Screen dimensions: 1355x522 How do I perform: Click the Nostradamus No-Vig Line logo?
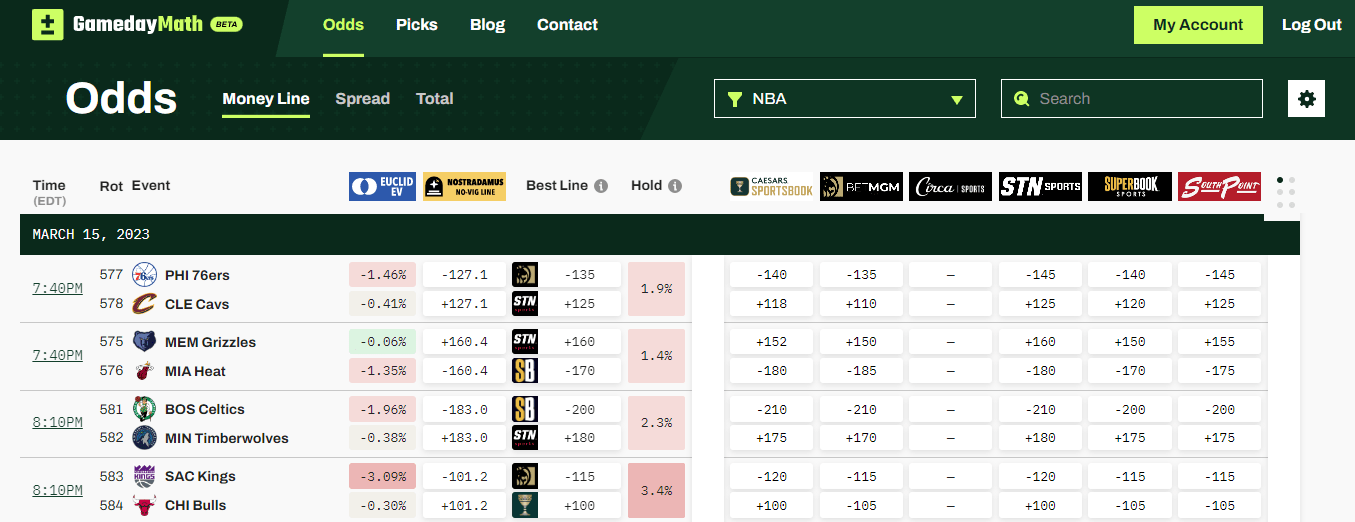pos(464,186)
